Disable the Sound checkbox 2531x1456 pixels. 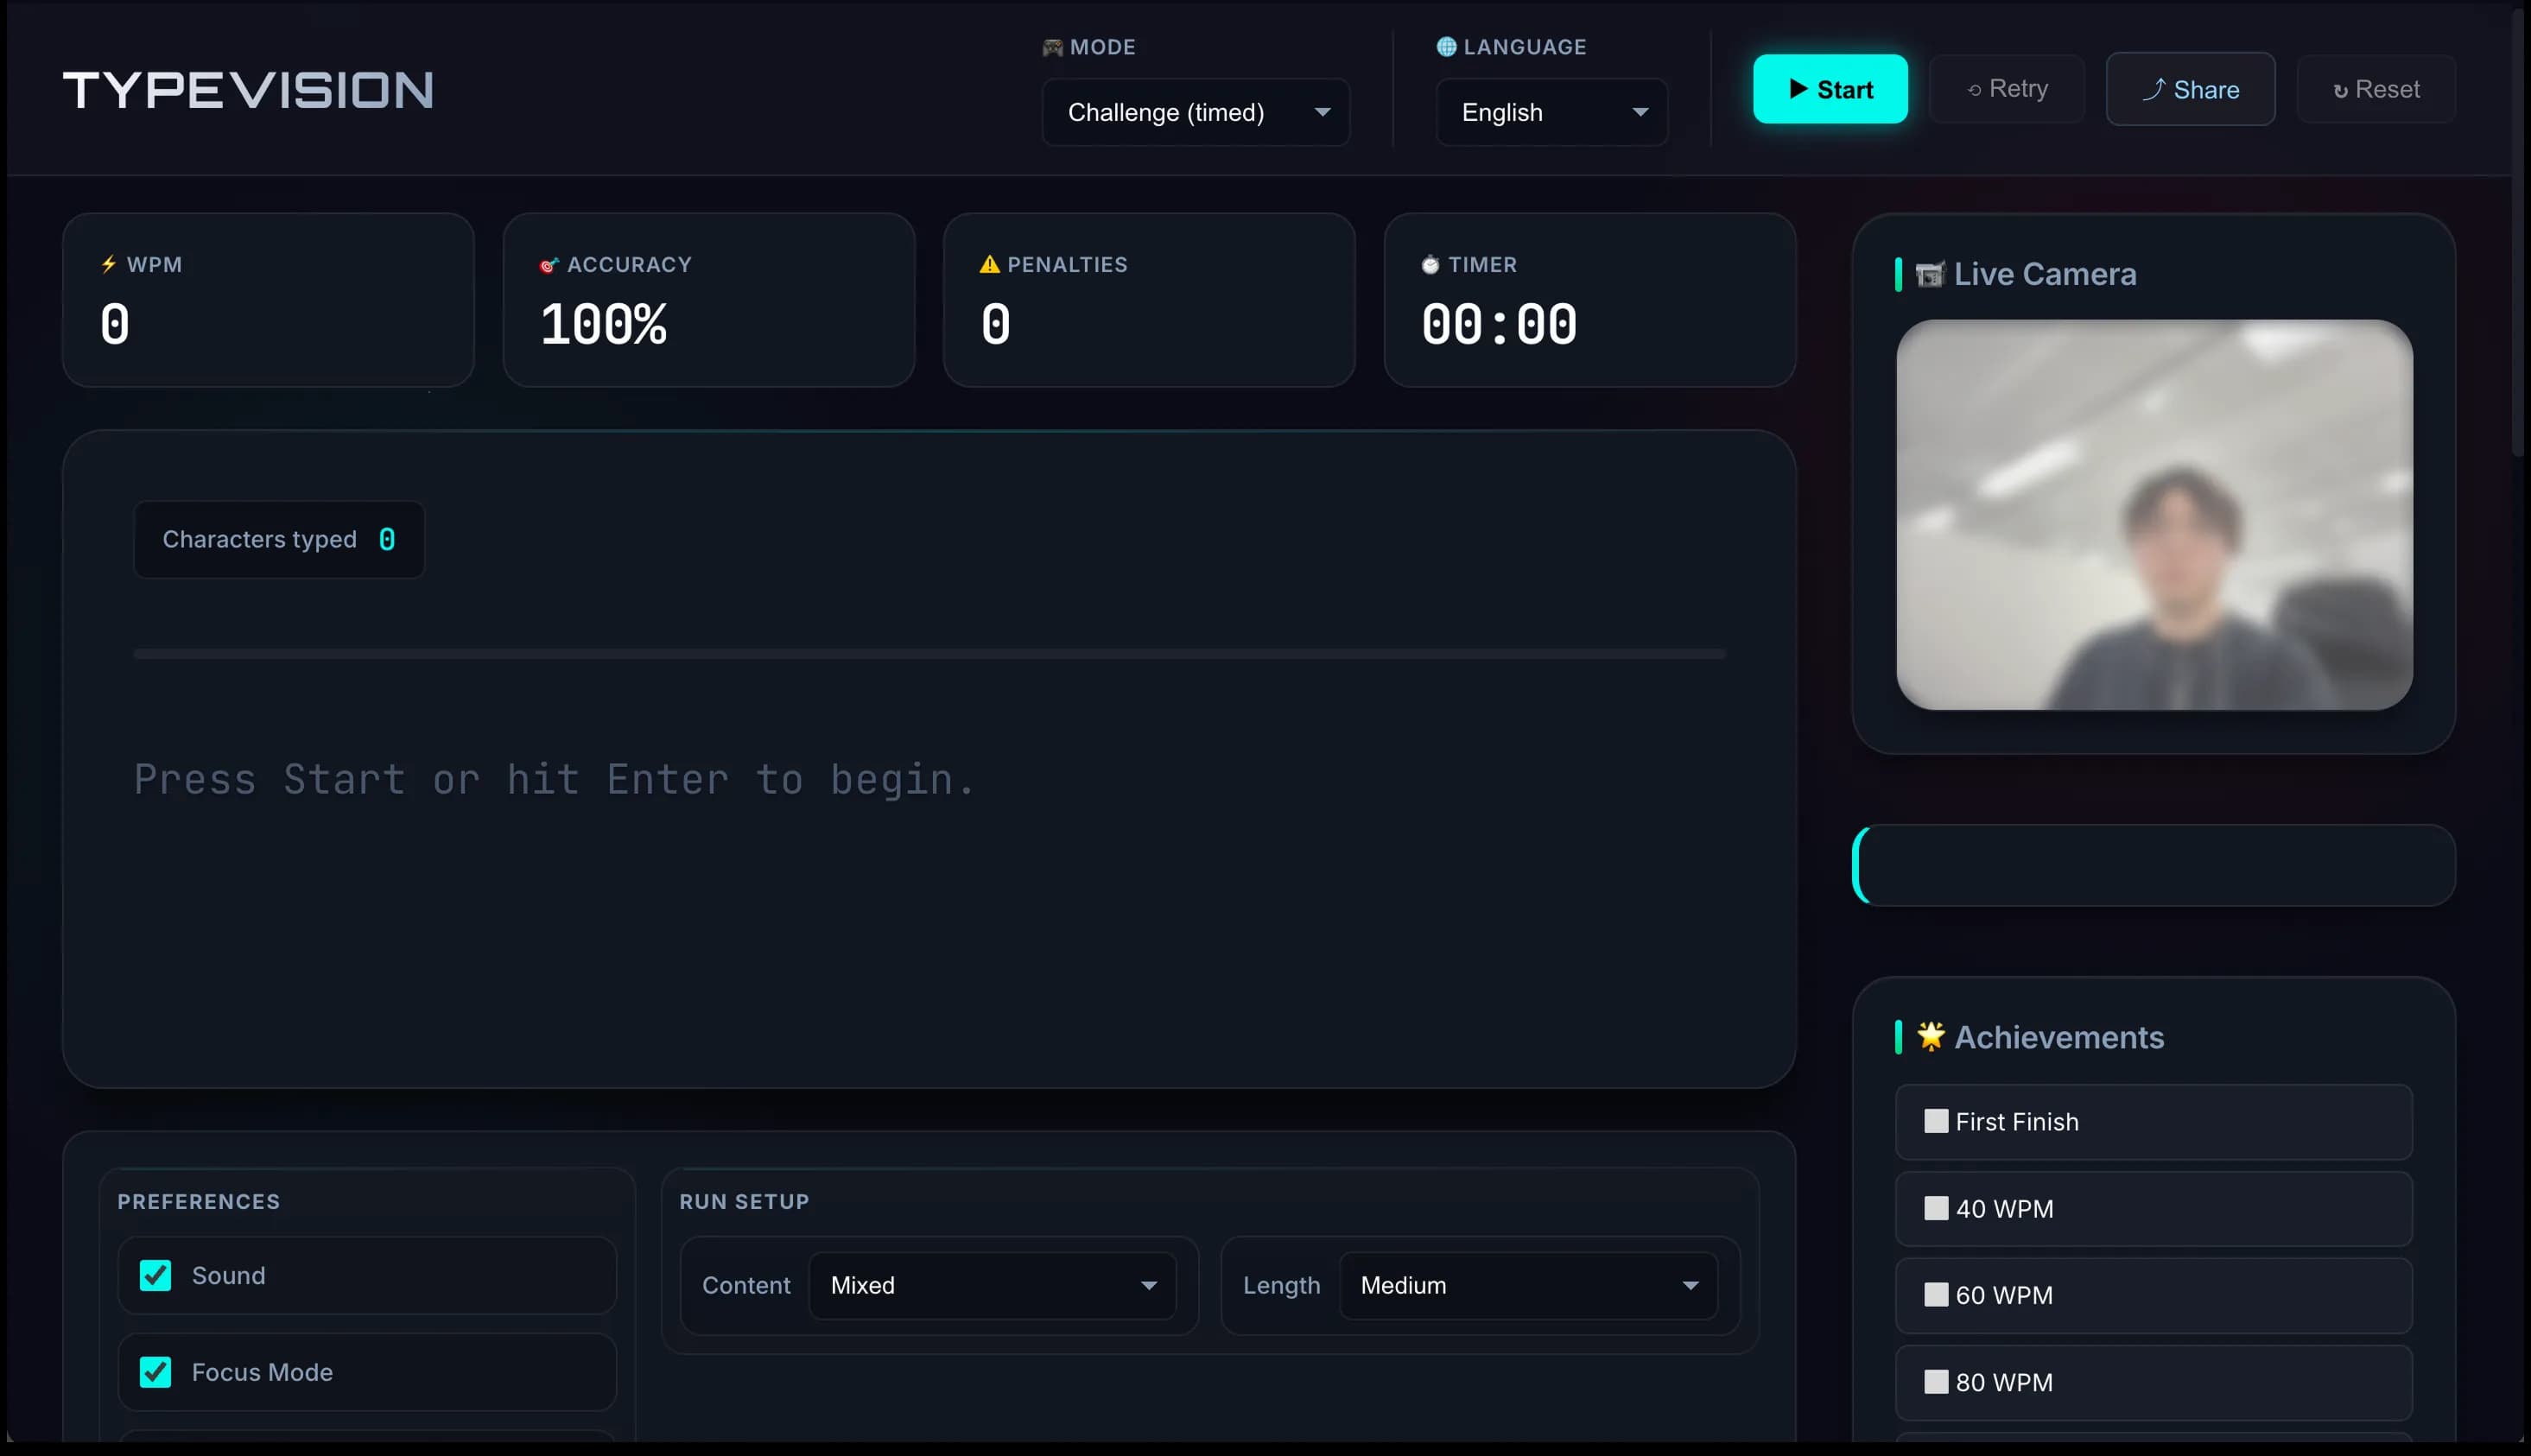click(x=155, y=1275)
